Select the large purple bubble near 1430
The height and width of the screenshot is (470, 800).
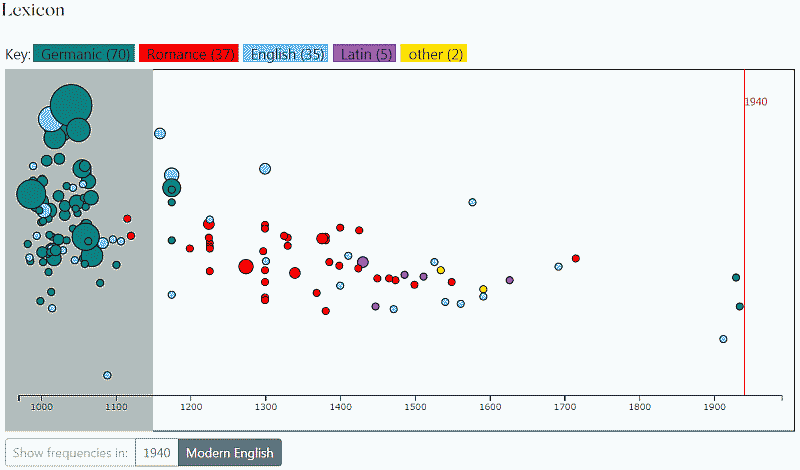(x=362, y=262)
